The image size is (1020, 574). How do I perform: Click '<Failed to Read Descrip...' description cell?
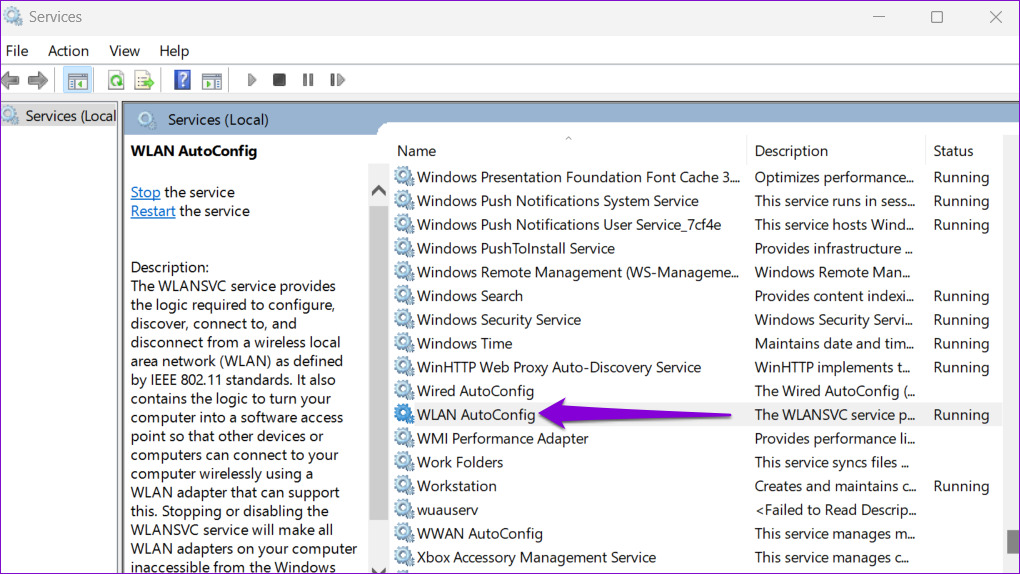[835, 510]
